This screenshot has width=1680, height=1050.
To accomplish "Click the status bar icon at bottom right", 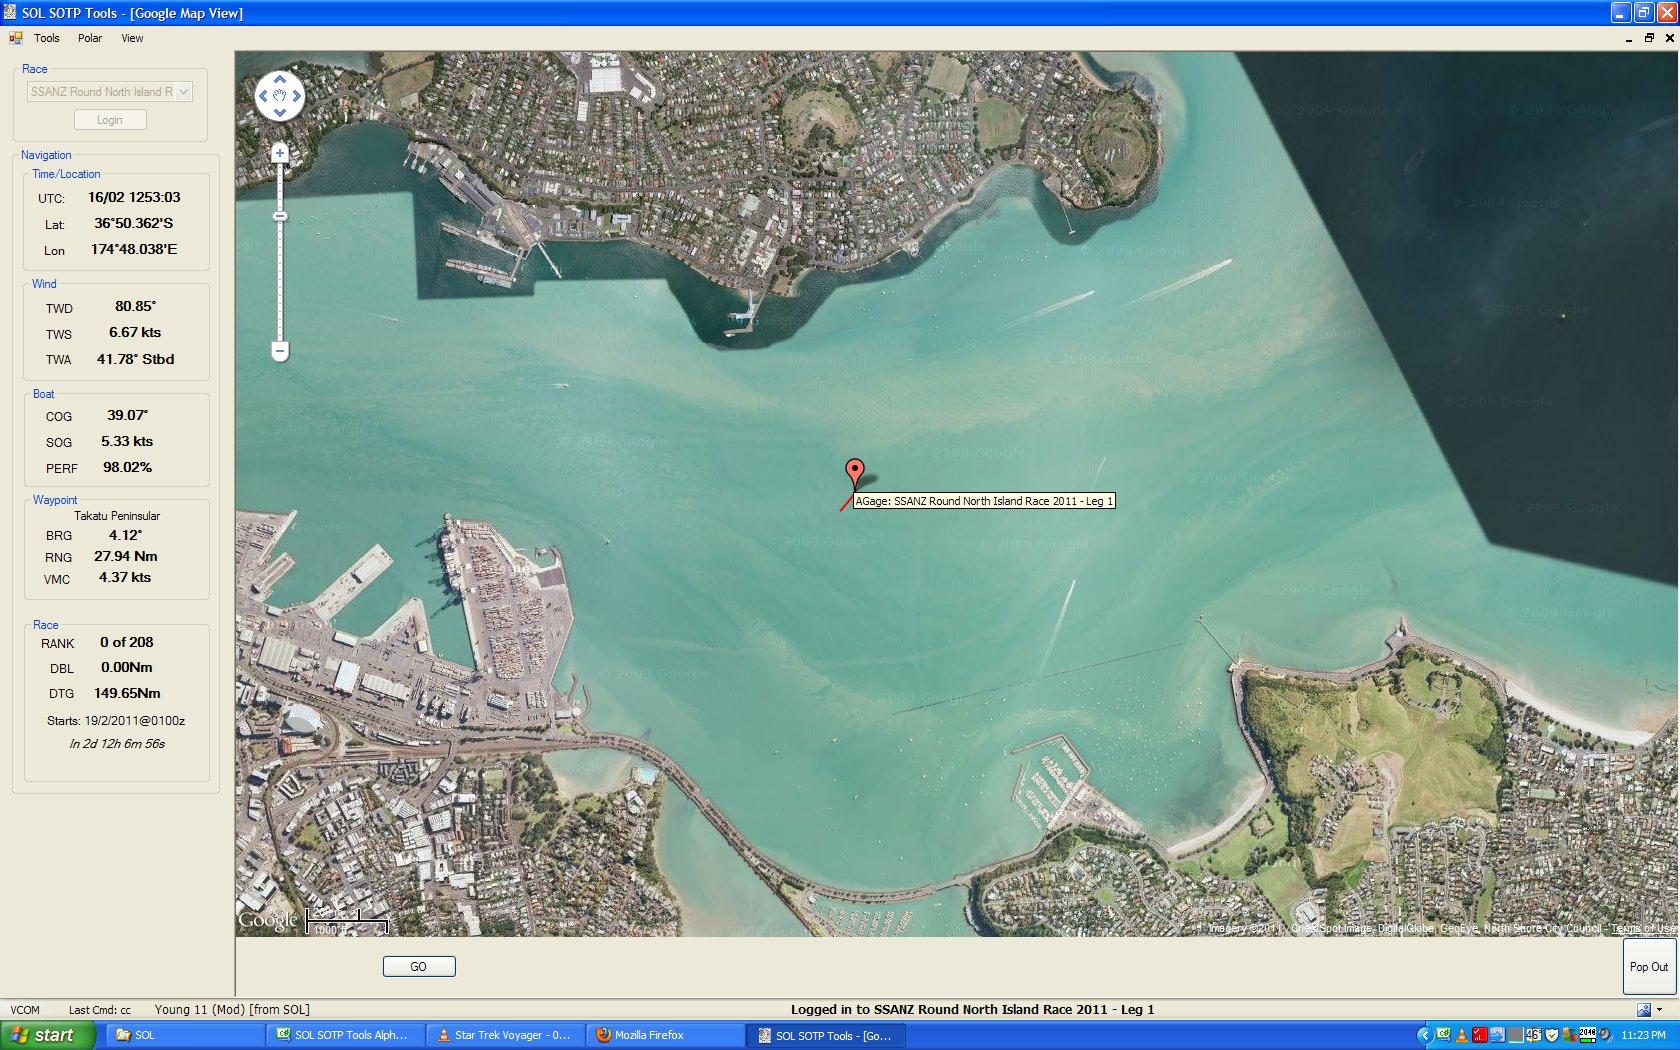I will point(1644,1009).
